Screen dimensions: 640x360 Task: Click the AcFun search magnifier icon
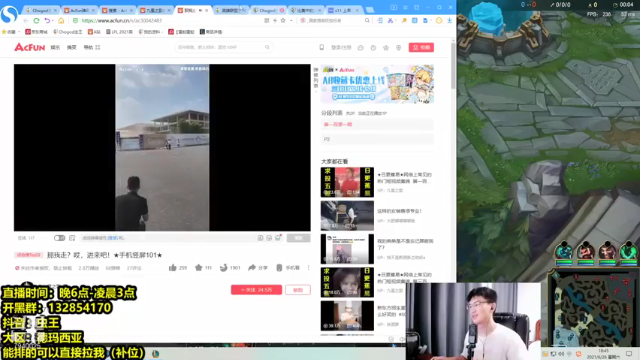(267, 47)
